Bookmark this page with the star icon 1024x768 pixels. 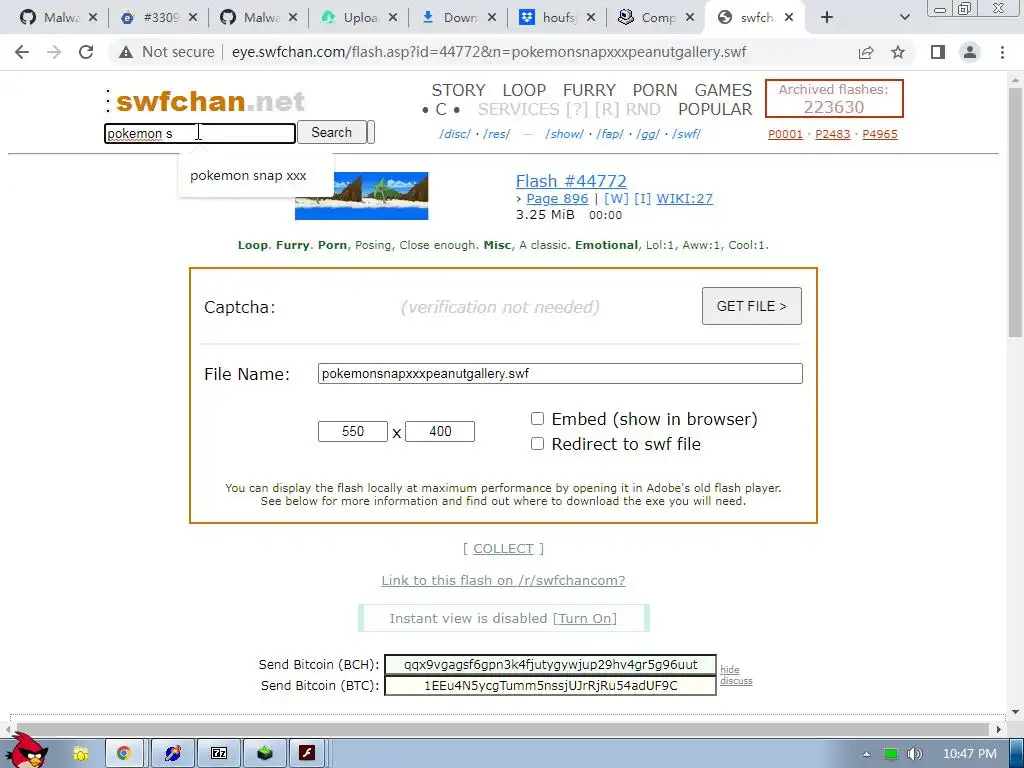898,52
